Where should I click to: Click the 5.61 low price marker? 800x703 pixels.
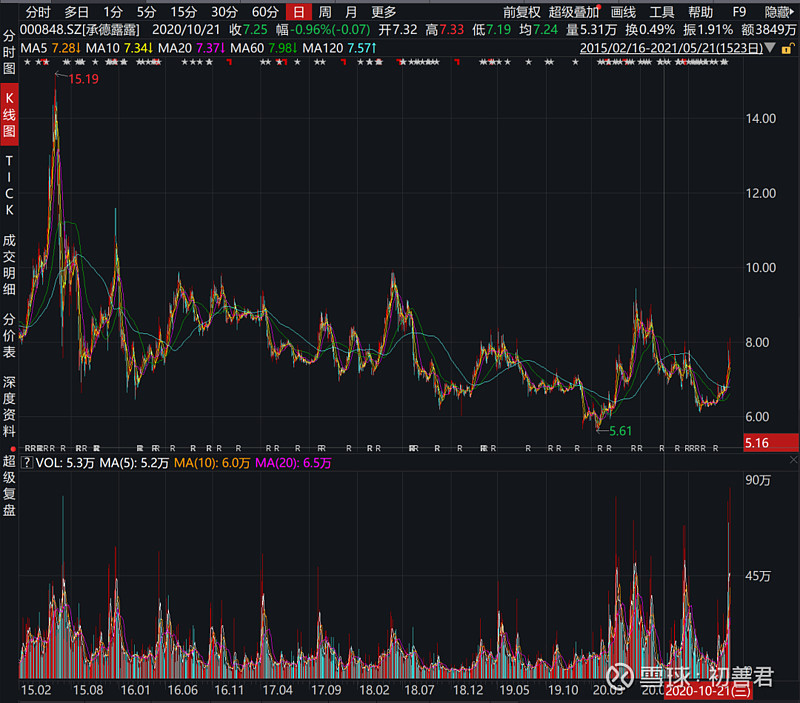pyautogui.click(x=620, y=431)
